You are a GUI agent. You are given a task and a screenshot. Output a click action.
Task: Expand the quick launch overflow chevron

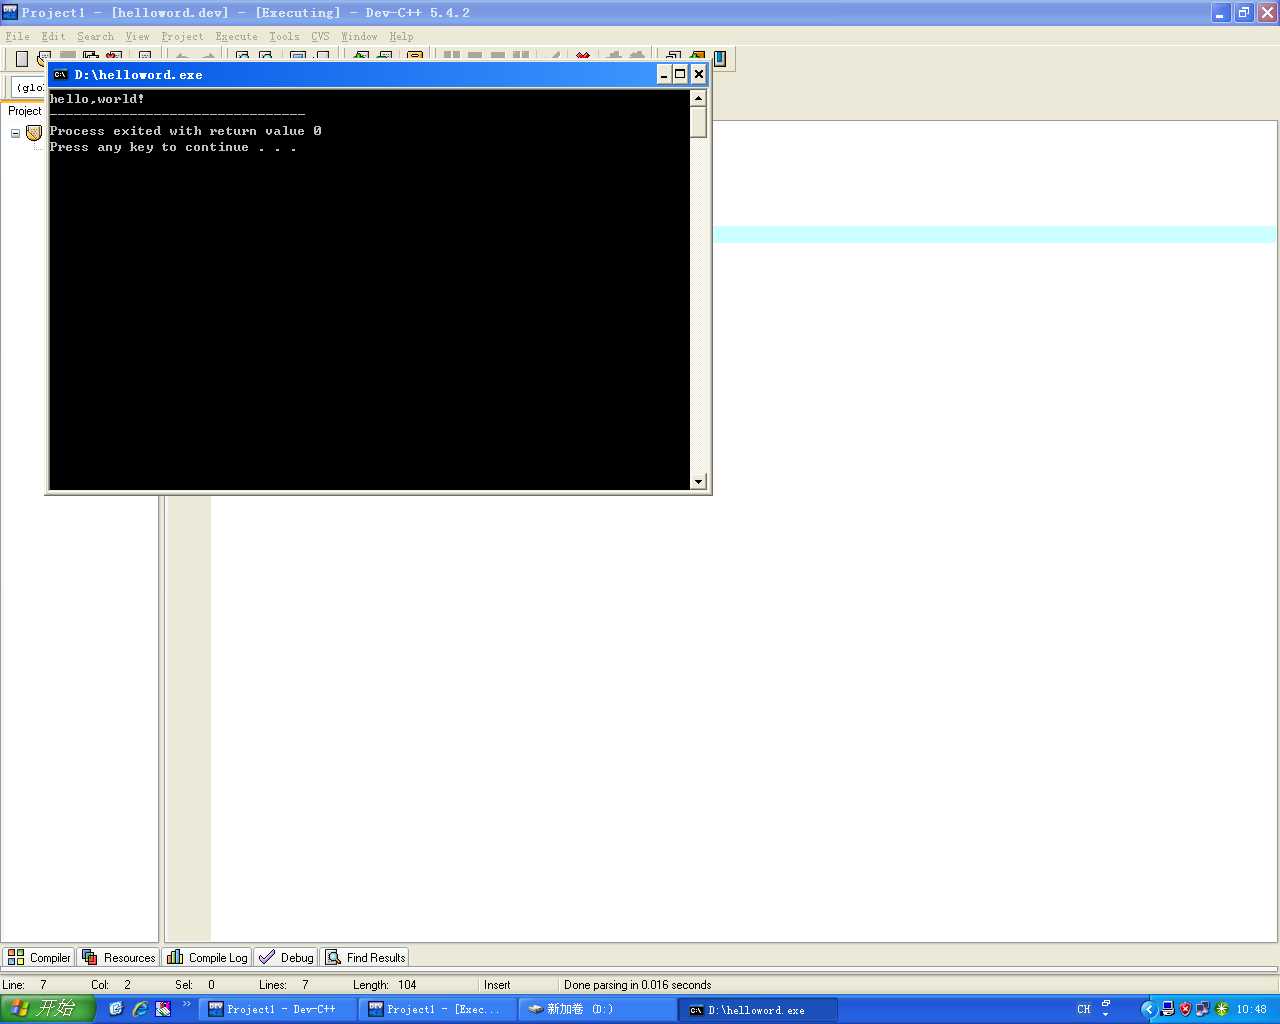coord(186,1005)
